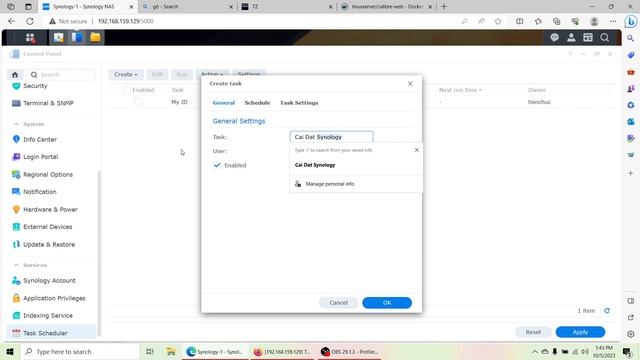This screenshot has width=640, height=360.
Task: Select Task Scheduler in the sidebar
Action: [51, 333]
